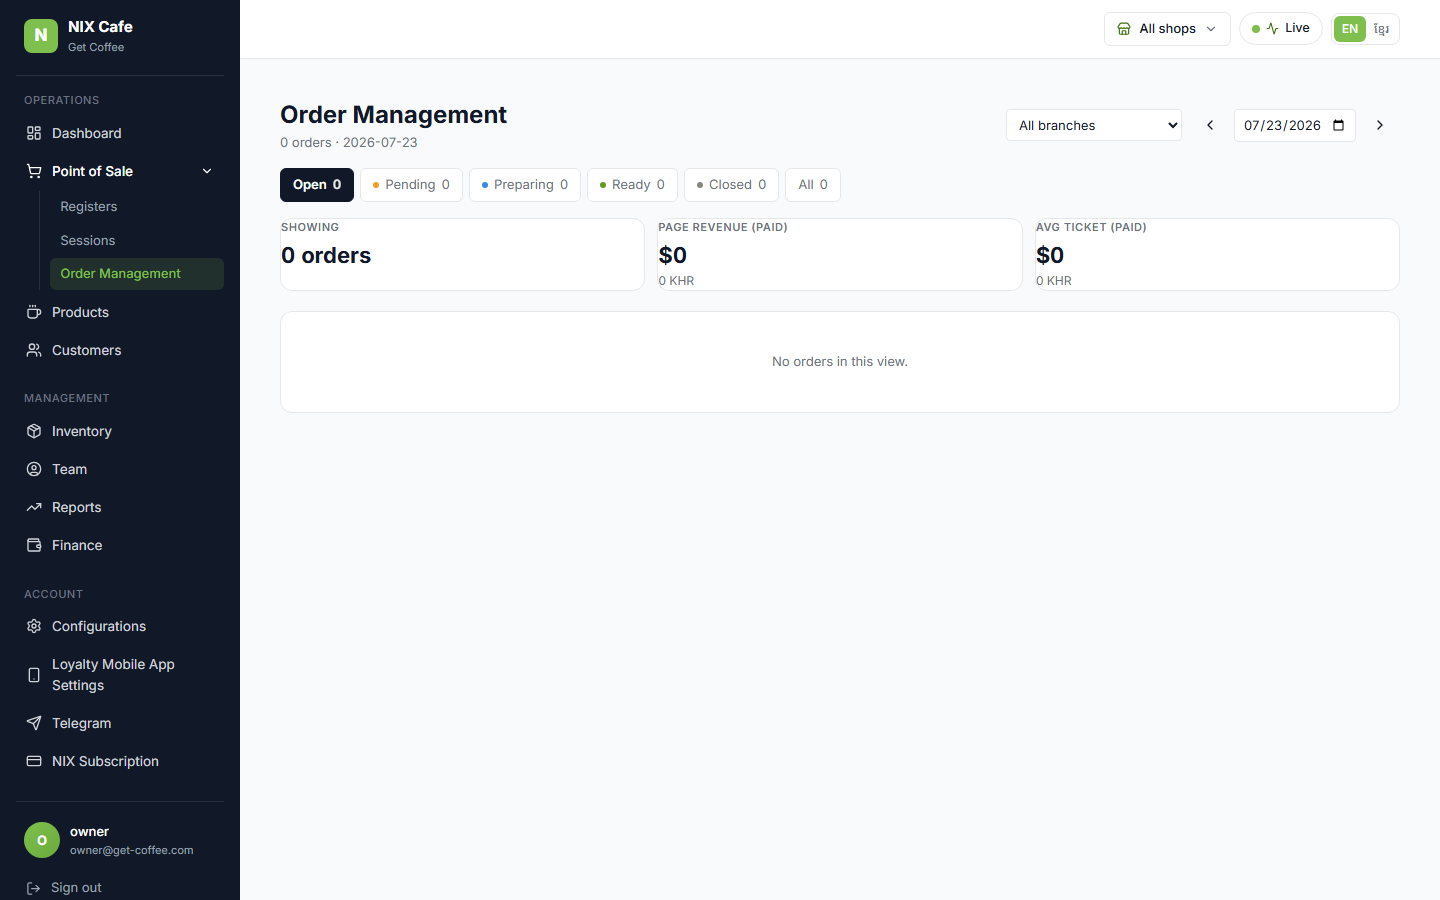Screen dimensions: 1440x900
Task: Select the Open orders tab
Action: tap(317, 185)
